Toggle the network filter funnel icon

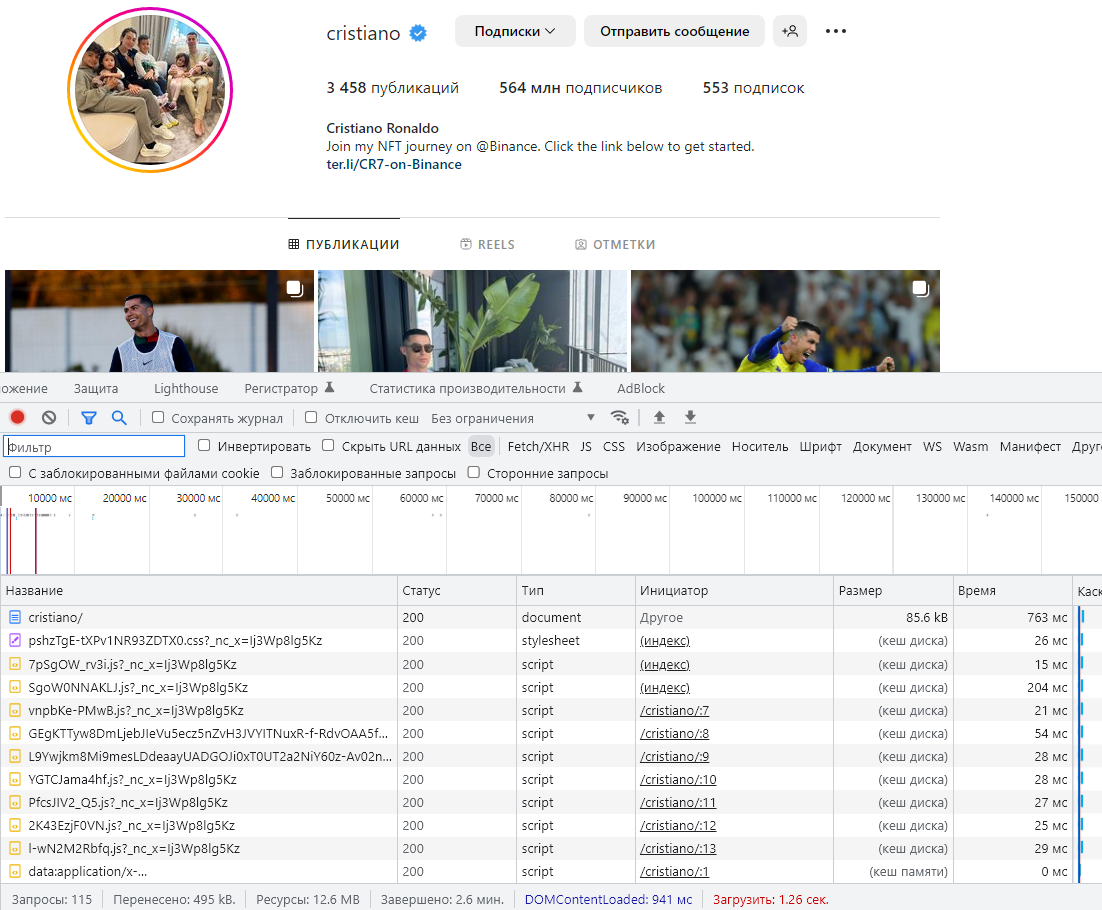click(x=89, y=418)
